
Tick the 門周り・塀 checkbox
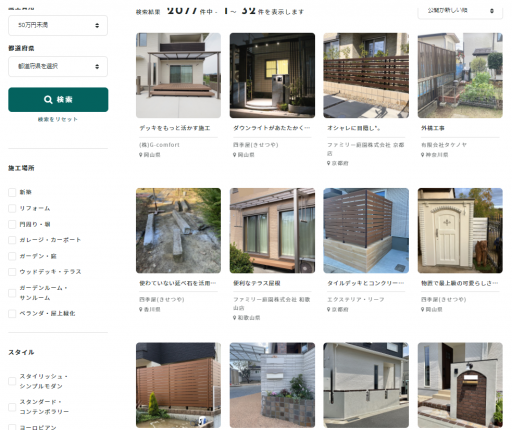[x=12, y=224]
